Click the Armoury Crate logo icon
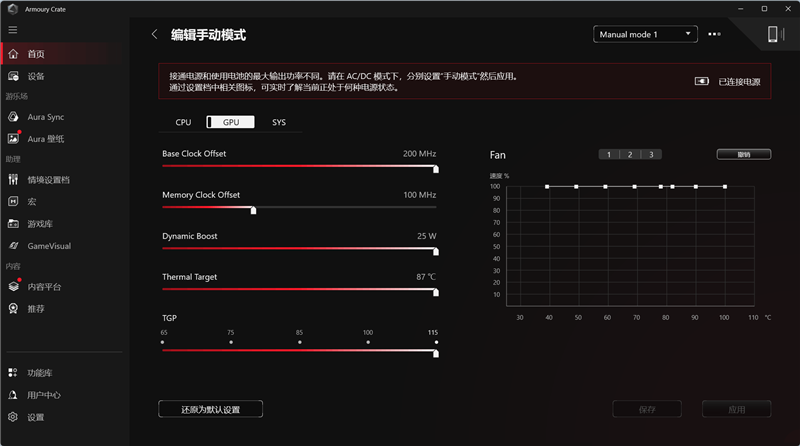The image size is (800, 446). (13, 9)
